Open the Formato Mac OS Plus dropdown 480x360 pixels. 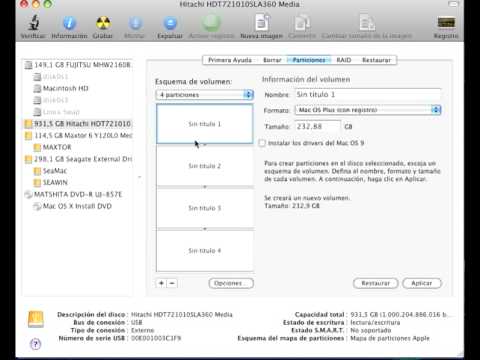(x=368, y=110)
